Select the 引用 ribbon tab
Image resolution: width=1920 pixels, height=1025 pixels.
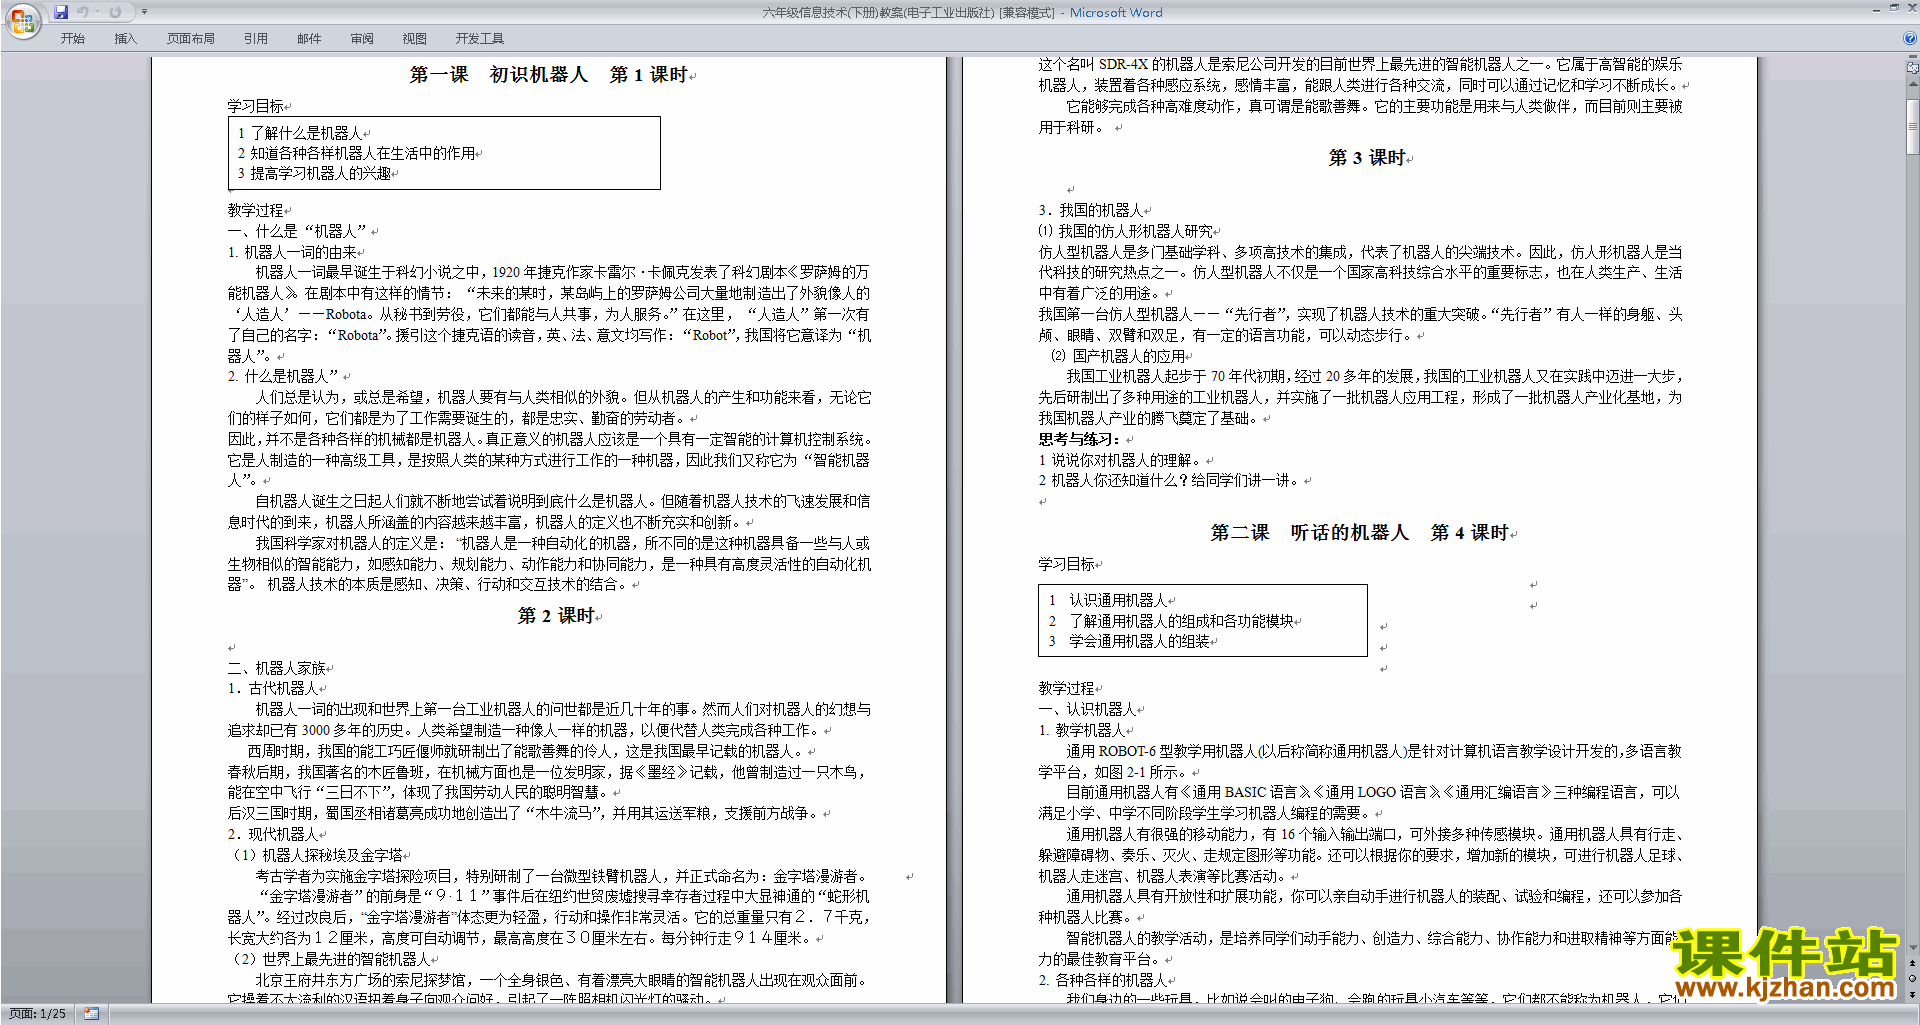[255, 38]
